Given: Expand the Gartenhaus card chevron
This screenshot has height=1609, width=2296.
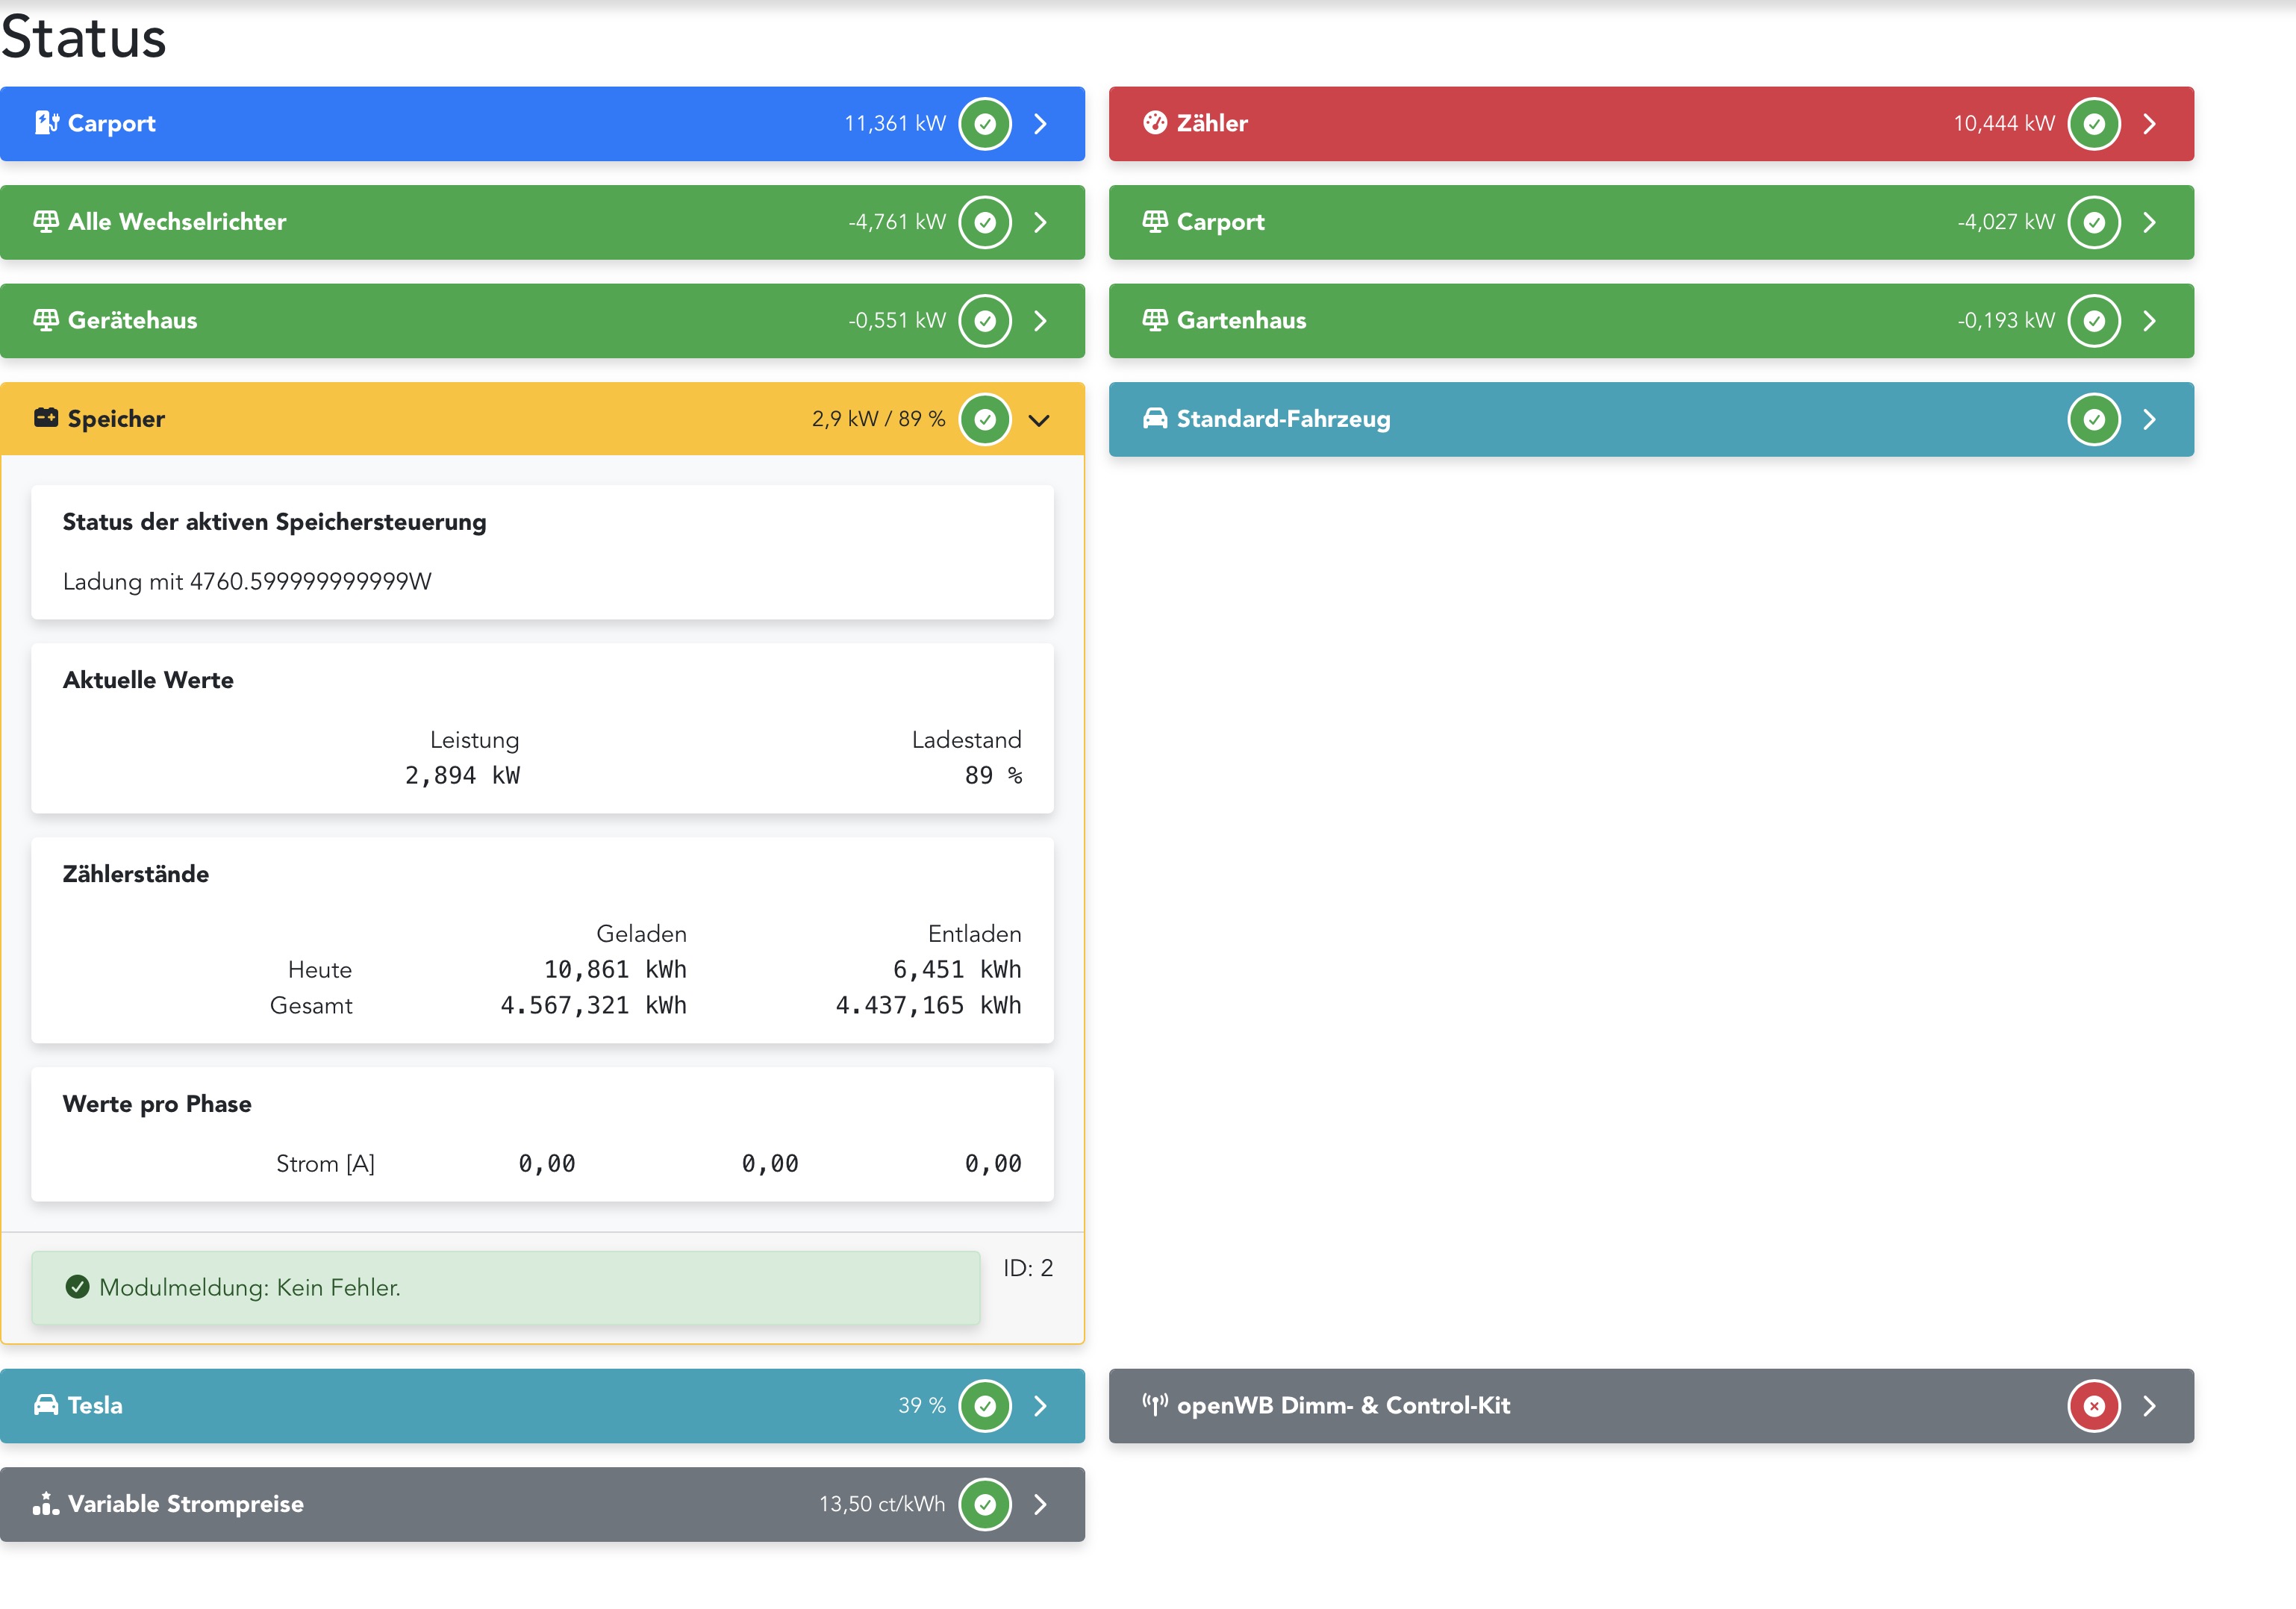Looking at the screenshot, I should coord(2149,321).
